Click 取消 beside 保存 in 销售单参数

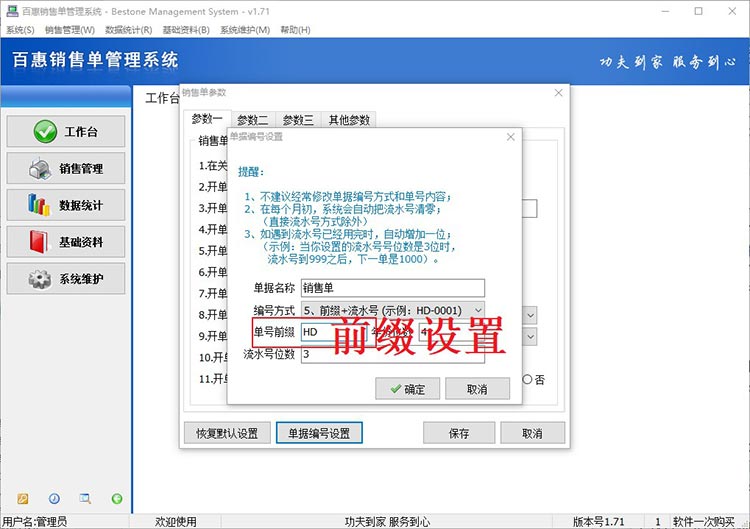click(532, 433)
